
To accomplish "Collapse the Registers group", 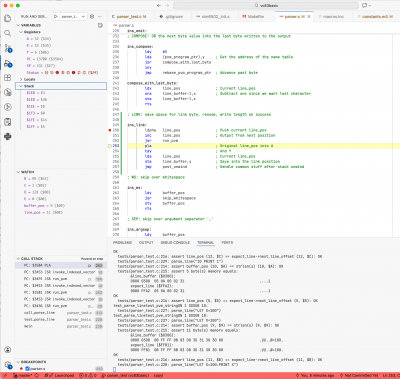I will click(x=21, y=32).
